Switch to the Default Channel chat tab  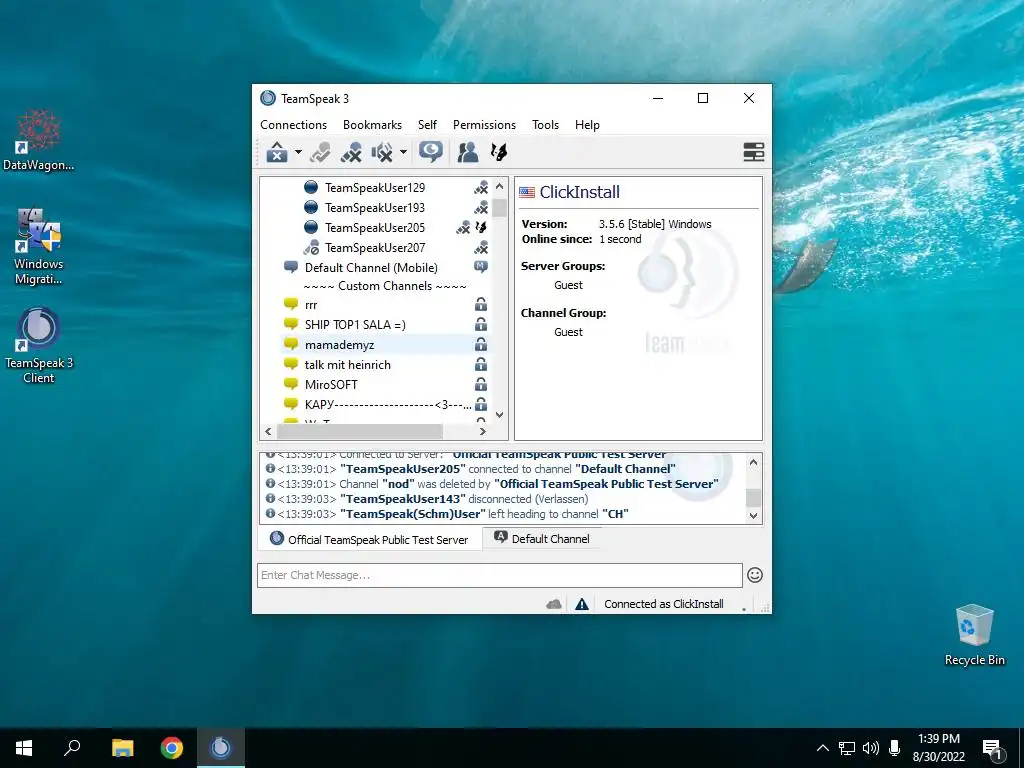542,539
